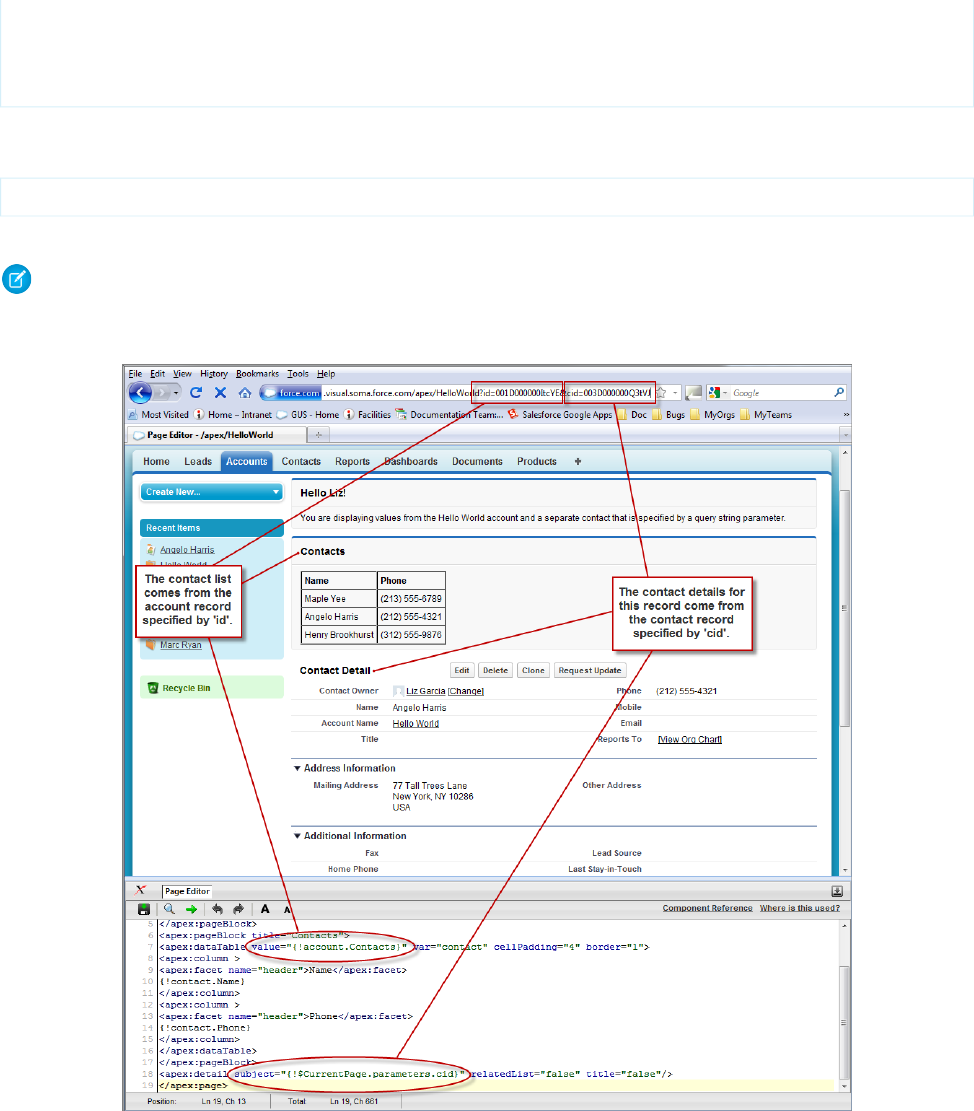Open the Where is this used? link

coord(799,908)
